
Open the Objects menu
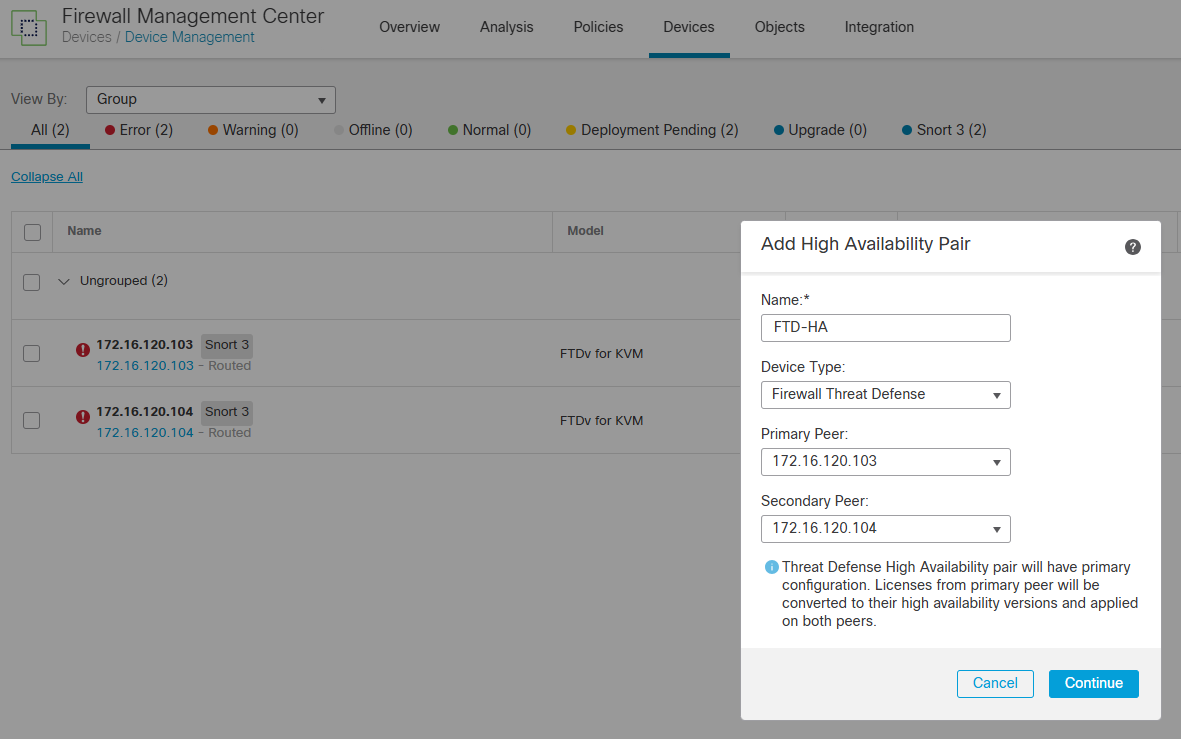tap(780, 27)
